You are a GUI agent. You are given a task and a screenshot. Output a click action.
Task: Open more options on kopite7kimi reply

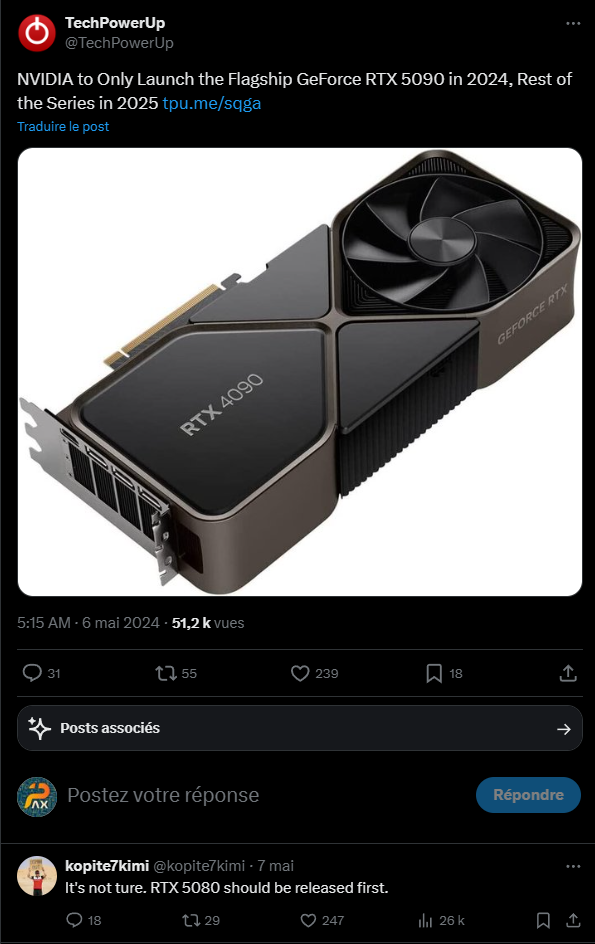pos(573,866)
